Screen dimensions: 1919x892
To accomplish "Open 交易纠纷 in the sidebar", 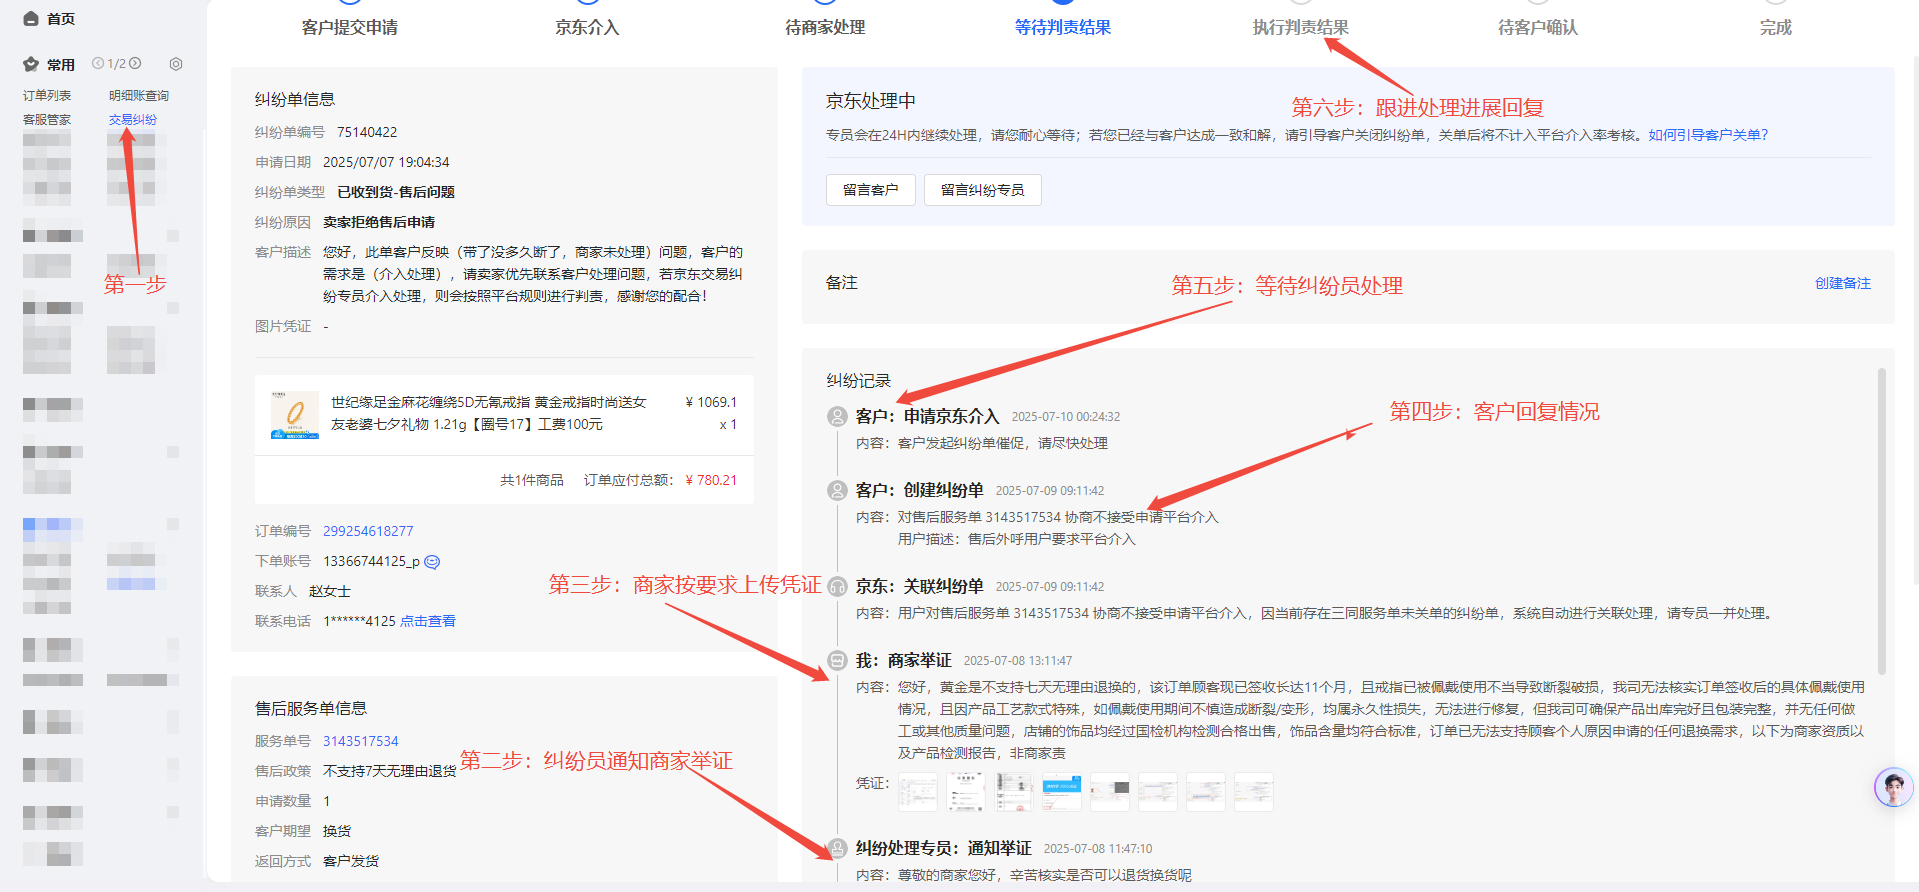I will point(133,120).
